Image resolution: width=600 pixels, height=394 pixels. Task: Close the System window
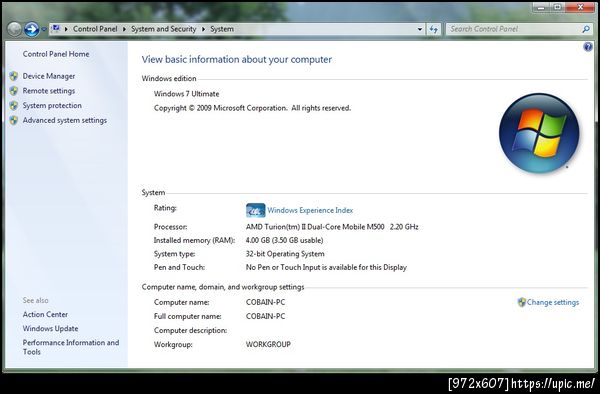pyautogui.click(x=580, y=7)
